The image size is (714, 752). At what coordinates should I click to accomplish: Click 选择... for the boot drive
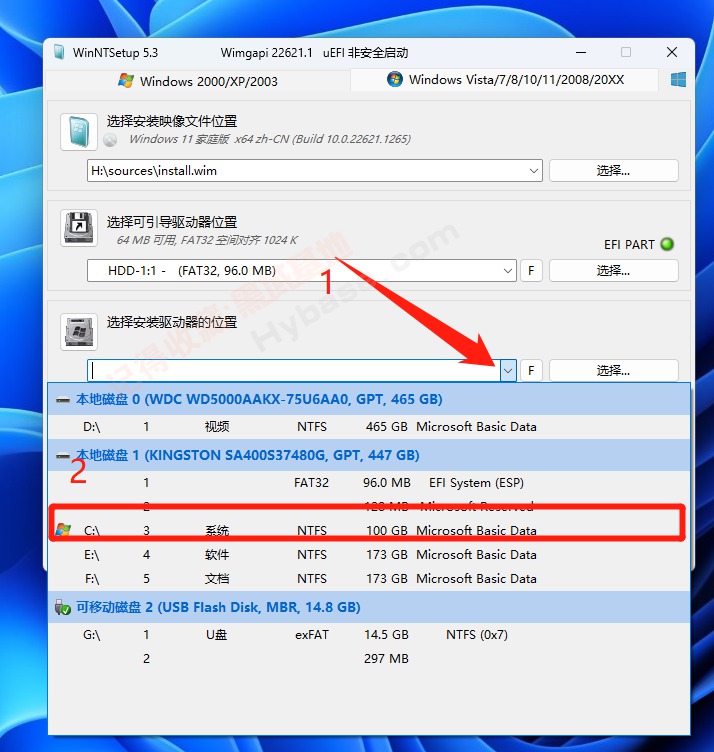(x=613, y=270)
